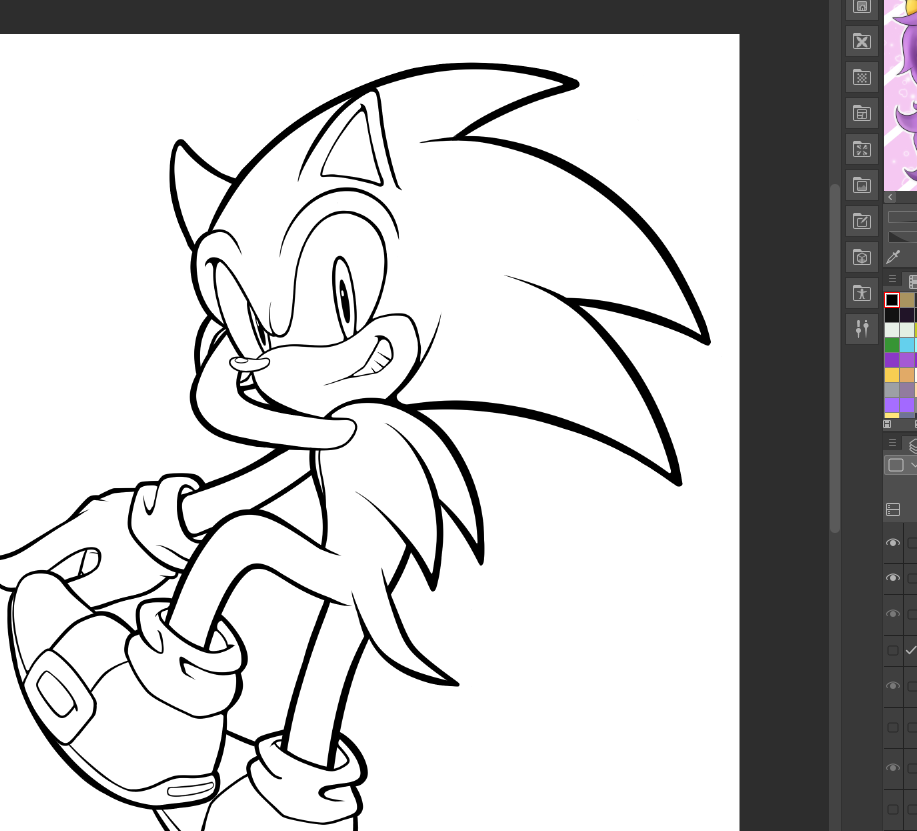The width and height of the screenshot is (917, 831).
Task: Select the black swatch outlined in red
Action: coord(891,300)
